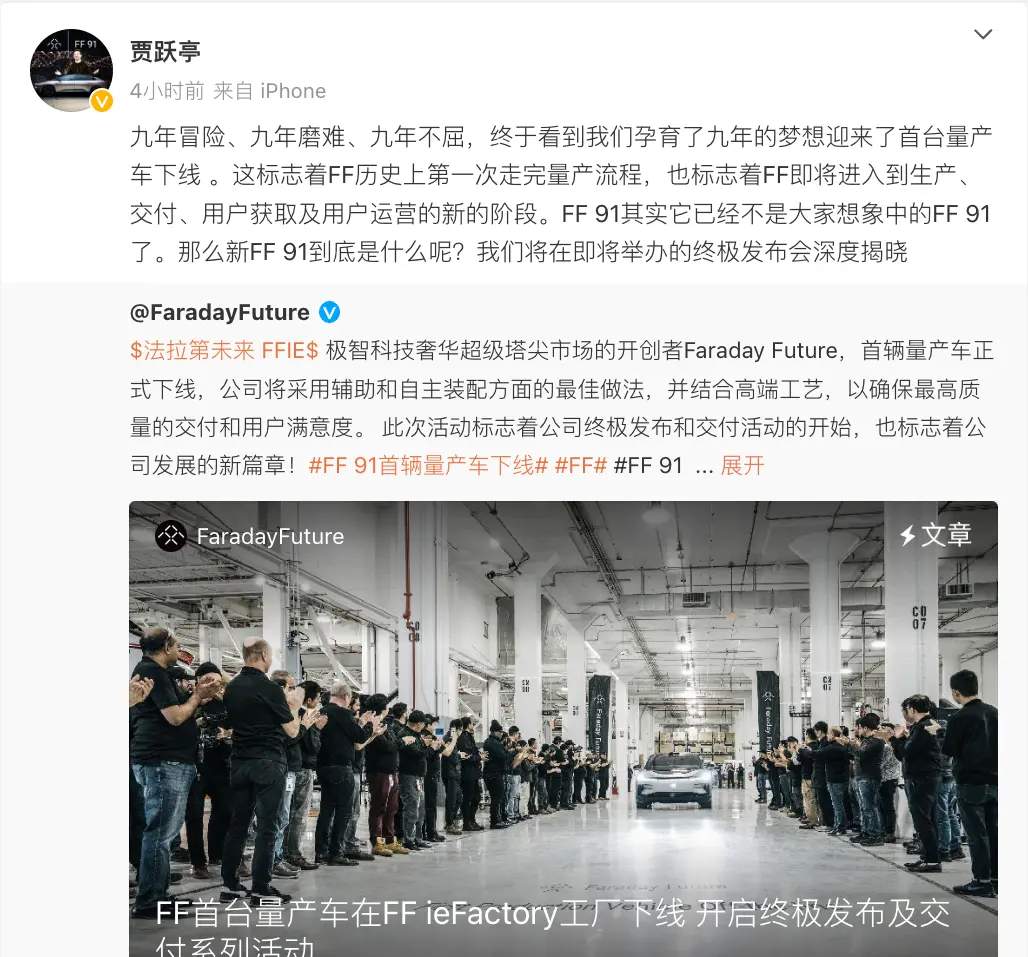Open the #FF# hashtag
Screen dimensions: 1028x957
(x=580, y=465)
